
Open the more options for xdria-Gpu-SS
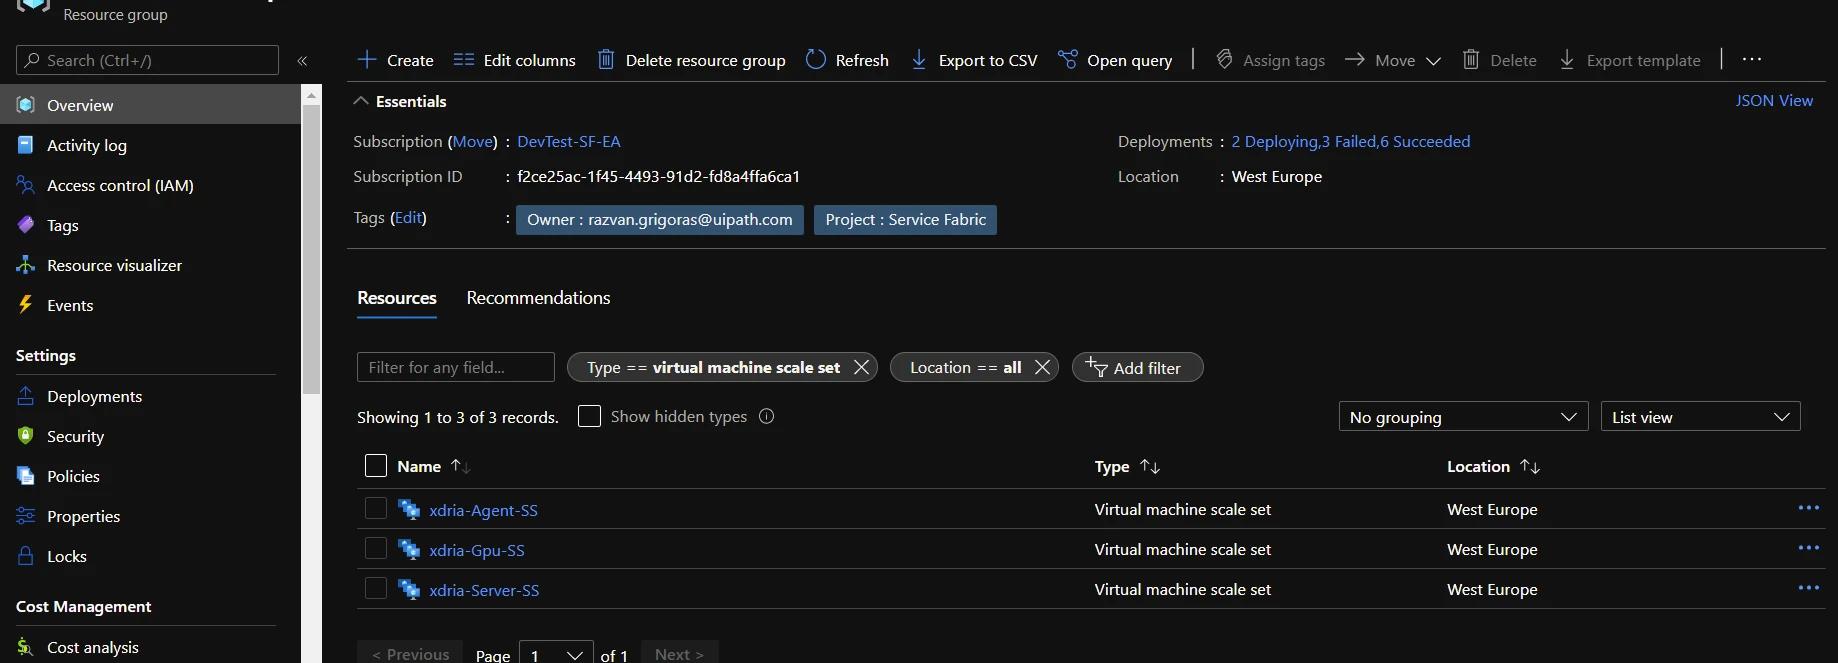click(x=1809, y=548)
